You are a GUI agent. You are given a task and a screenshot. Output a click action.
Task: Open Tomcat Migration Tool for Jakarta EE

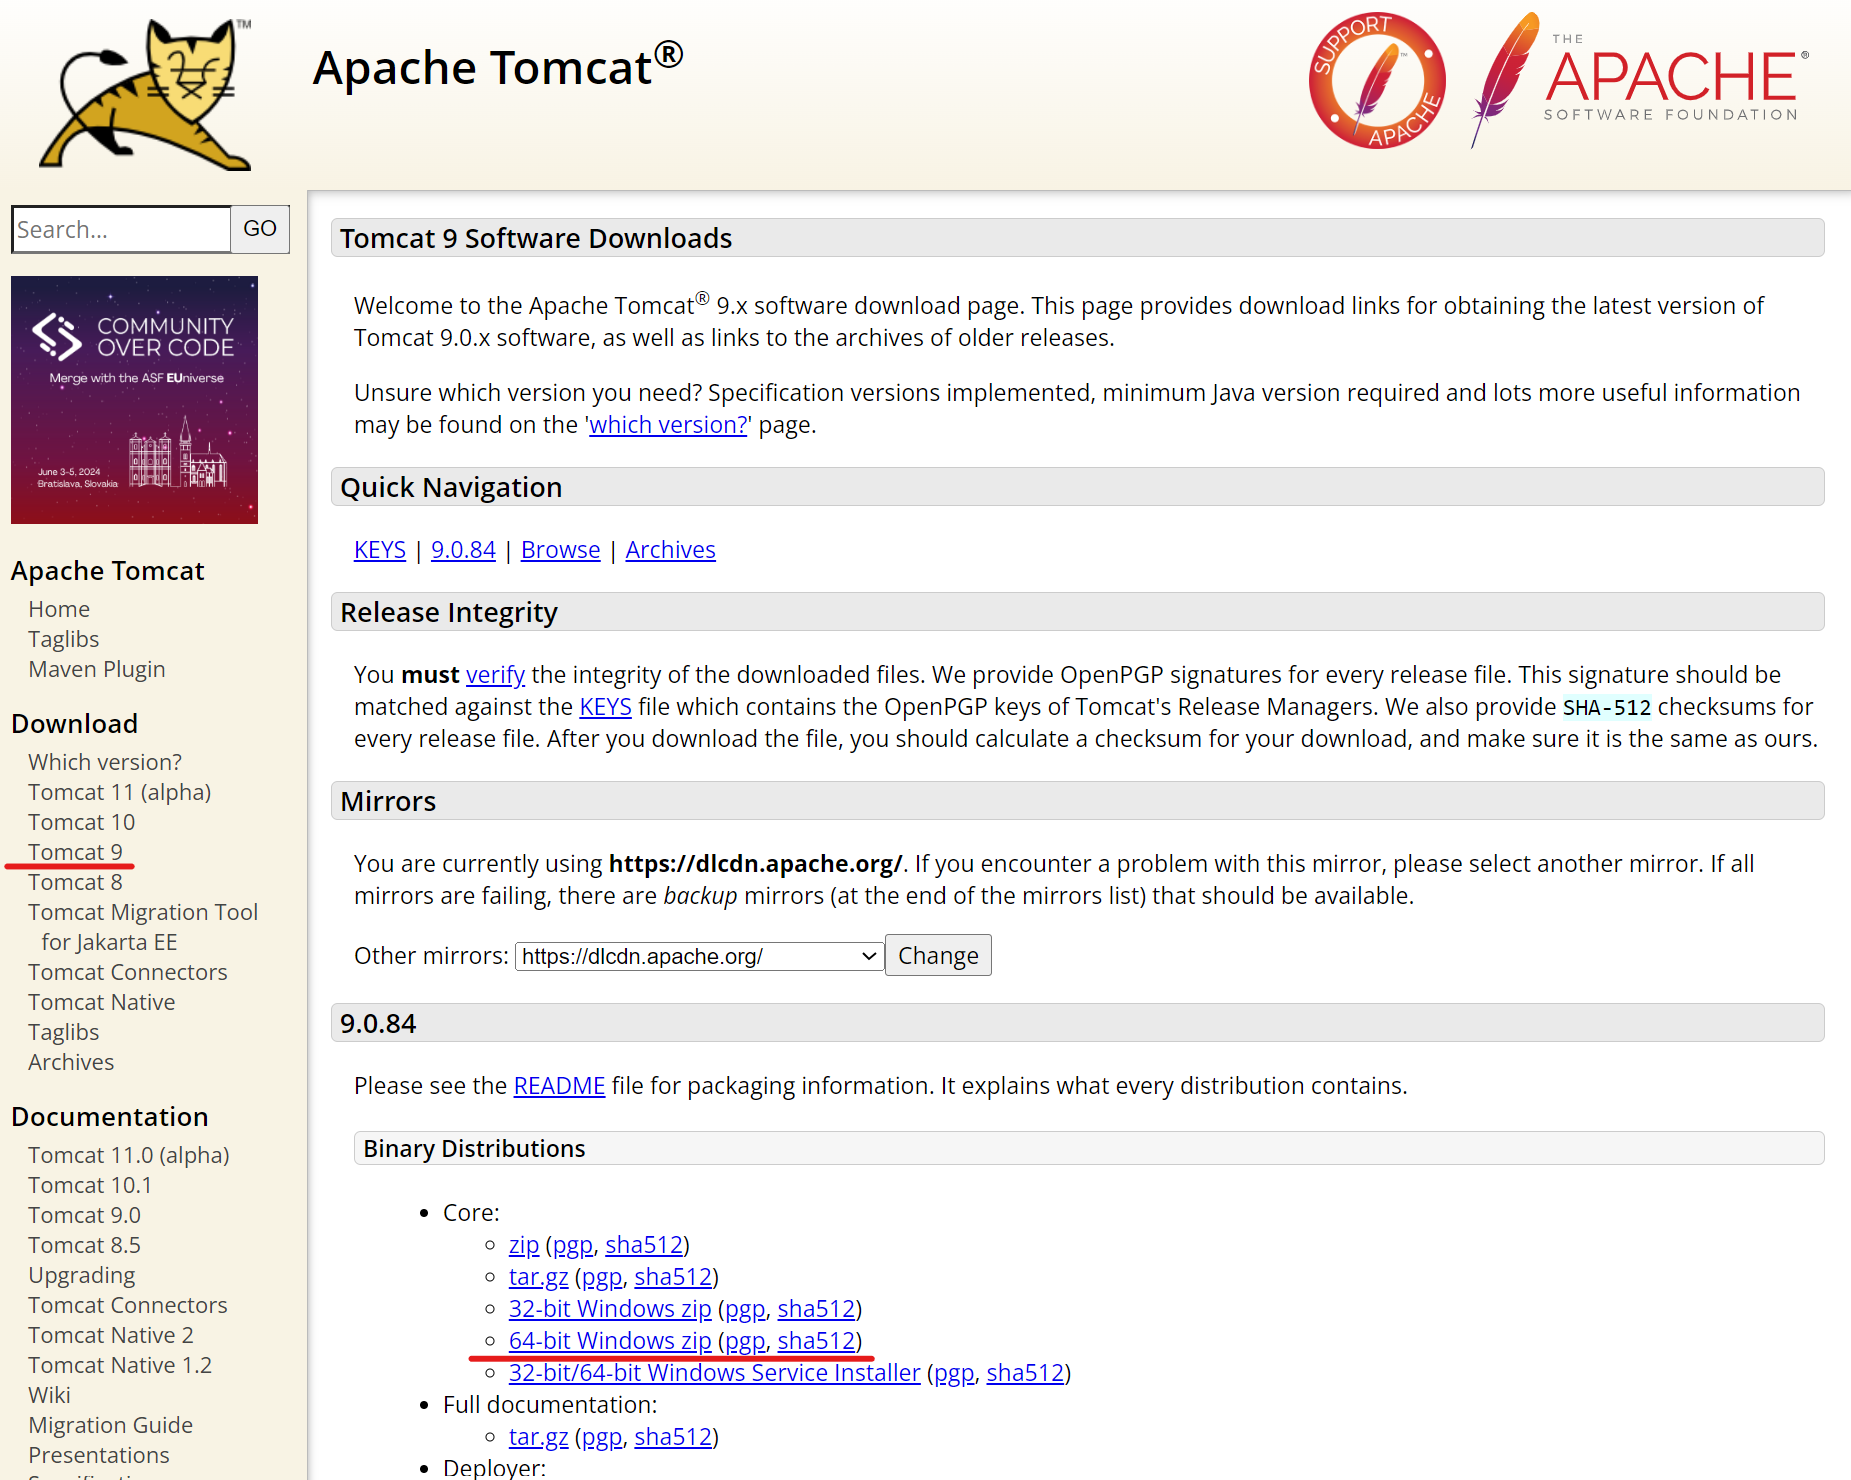click(143, 927)
